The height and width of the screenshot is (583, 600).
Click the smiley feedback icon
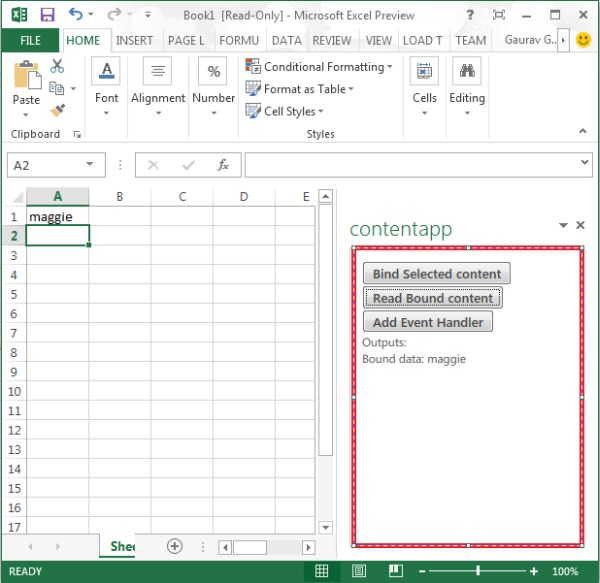(583, 40)
